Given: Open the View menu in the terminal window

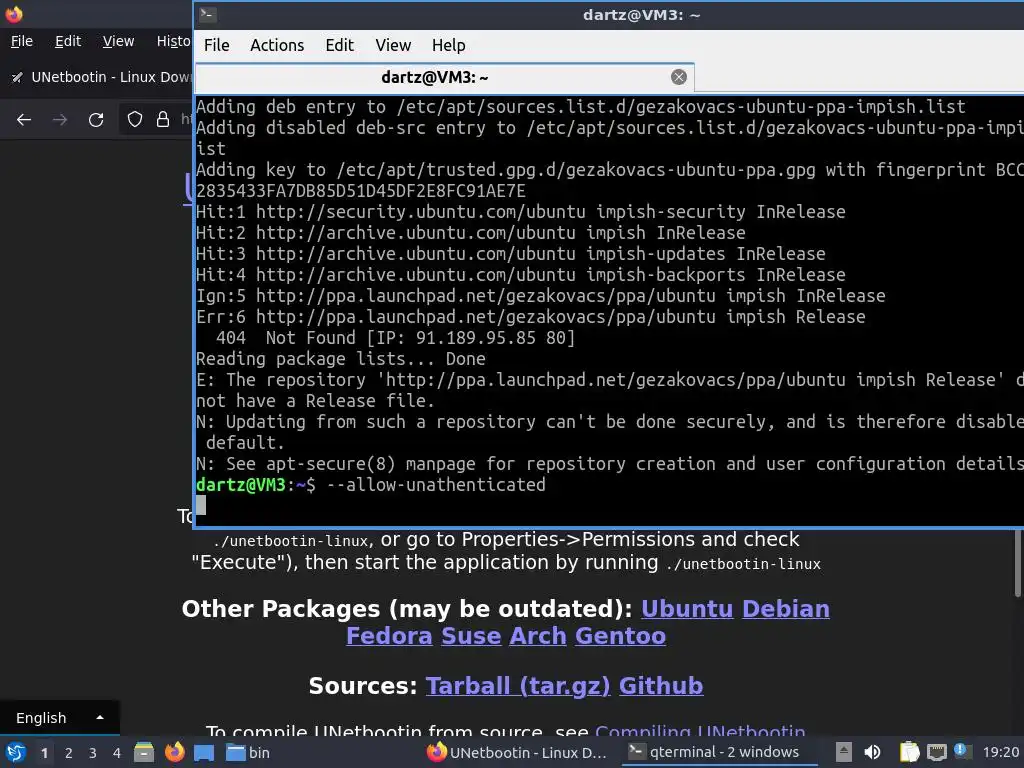Looking at the screenshot, I should (393, 45).
